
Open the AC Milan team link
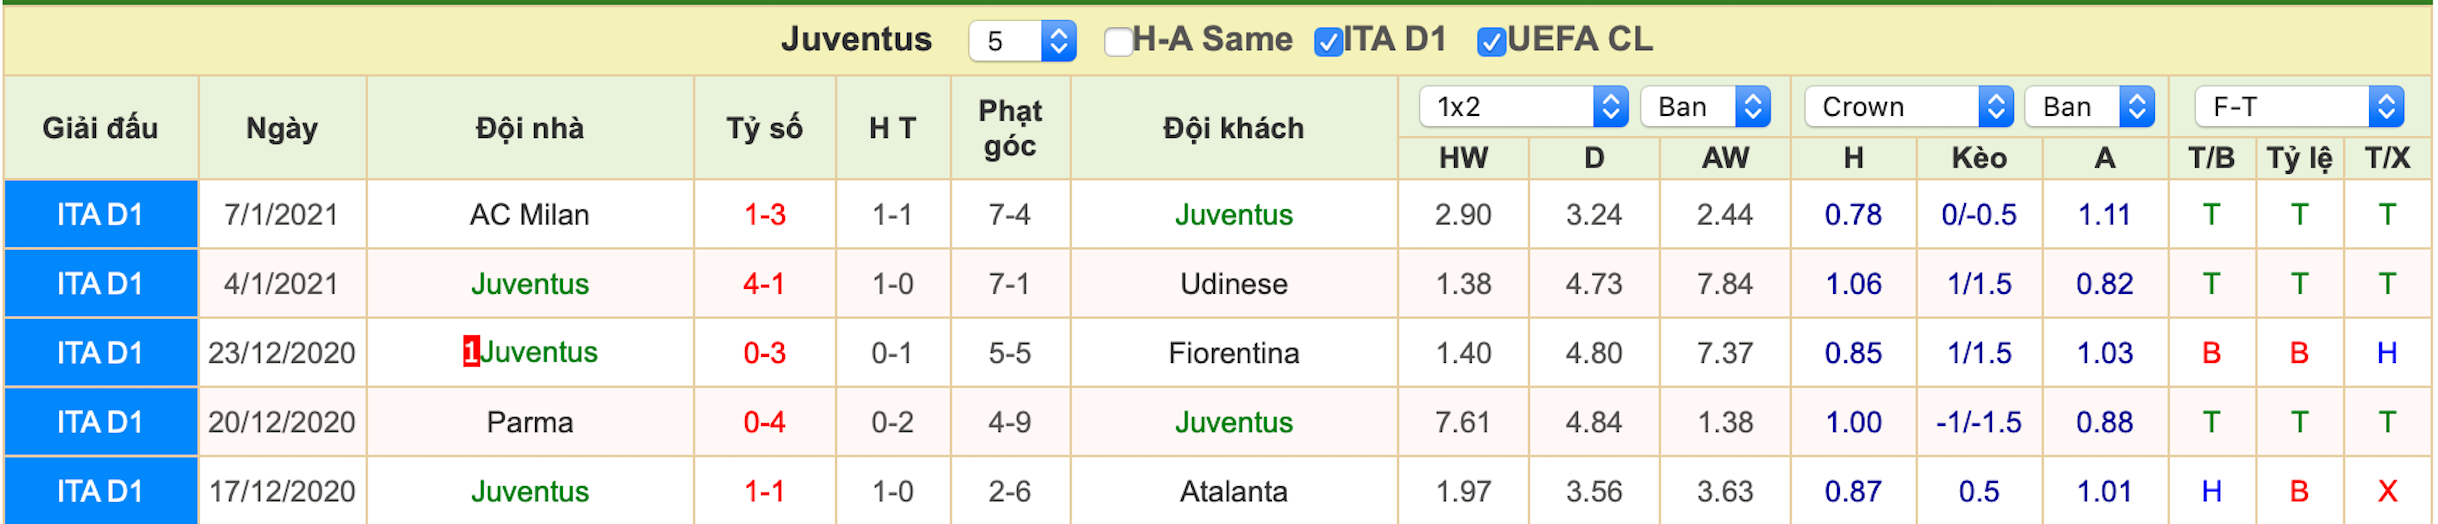[x=530, y=215]
